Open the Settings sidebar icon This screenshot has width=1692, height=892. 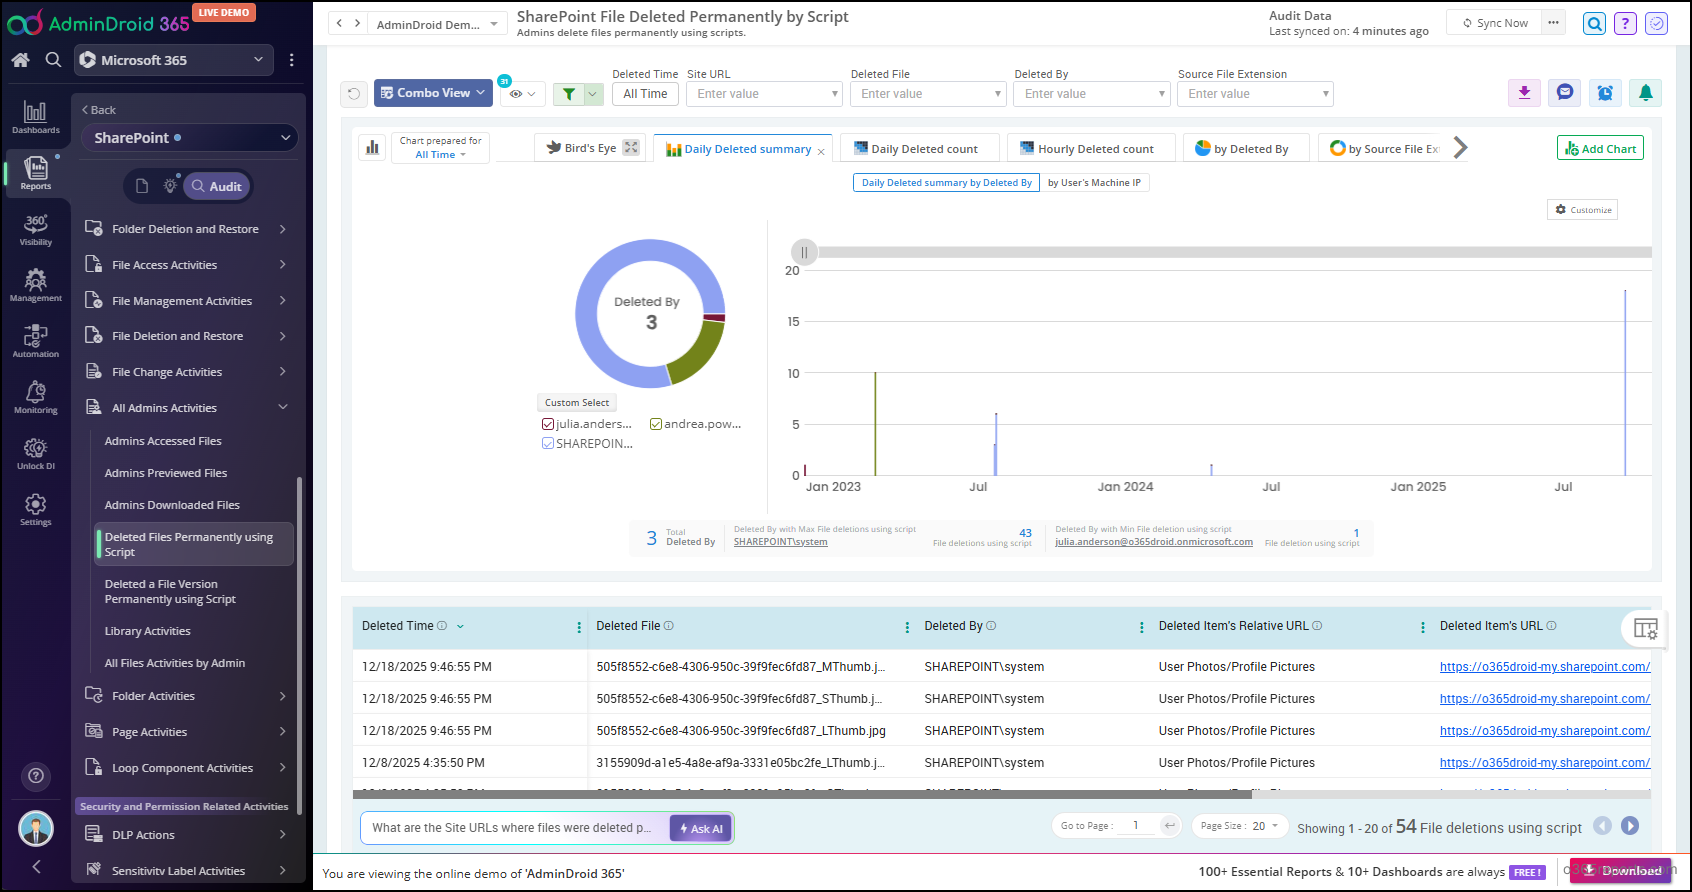(35, 509)
